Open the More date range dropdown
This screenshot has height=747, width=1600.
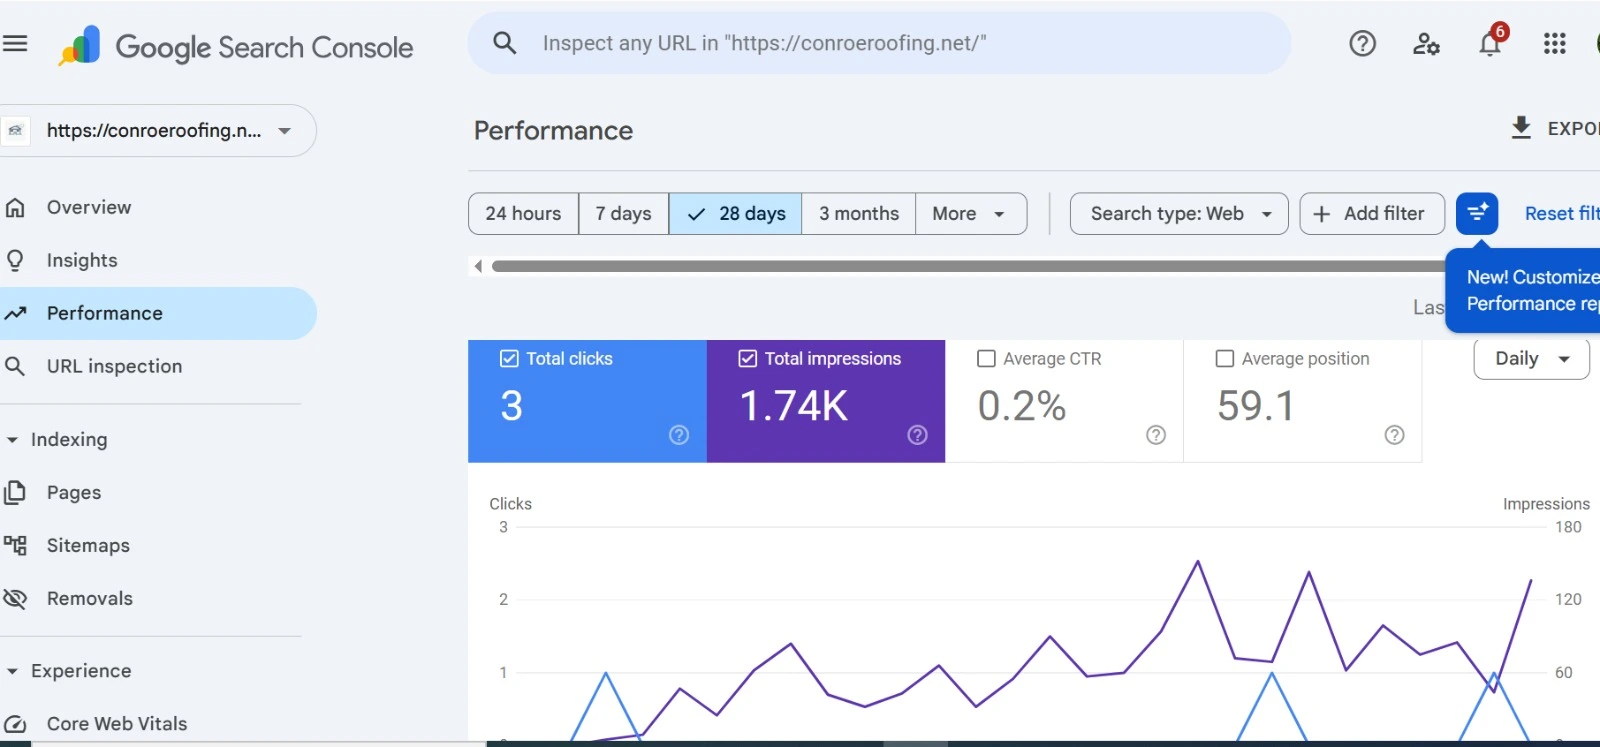click(970, 214)
